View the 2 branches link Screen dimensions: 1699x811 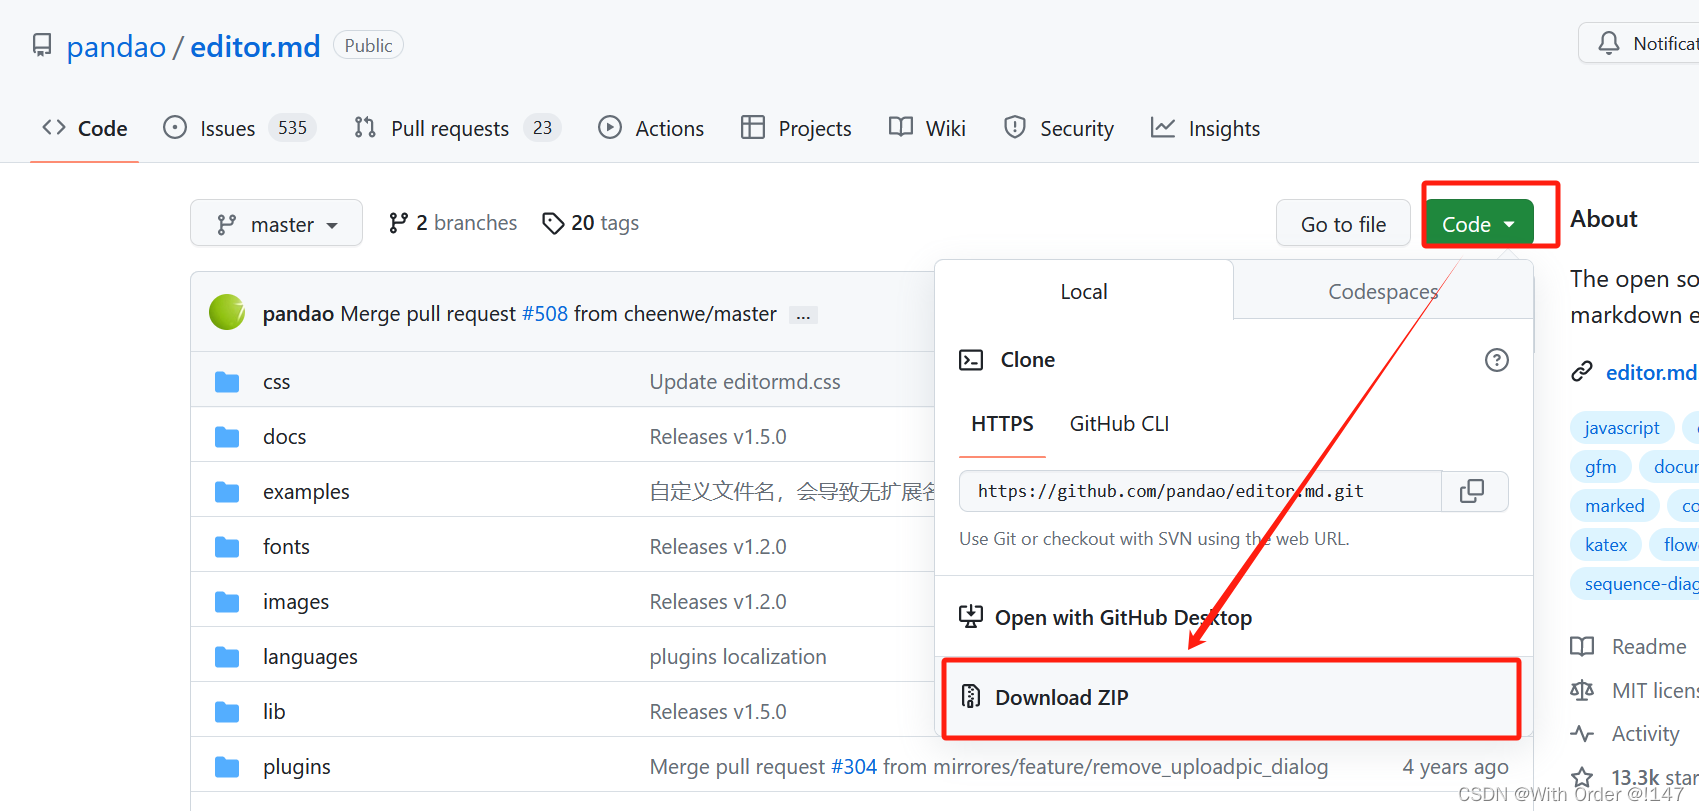[453, 223]
